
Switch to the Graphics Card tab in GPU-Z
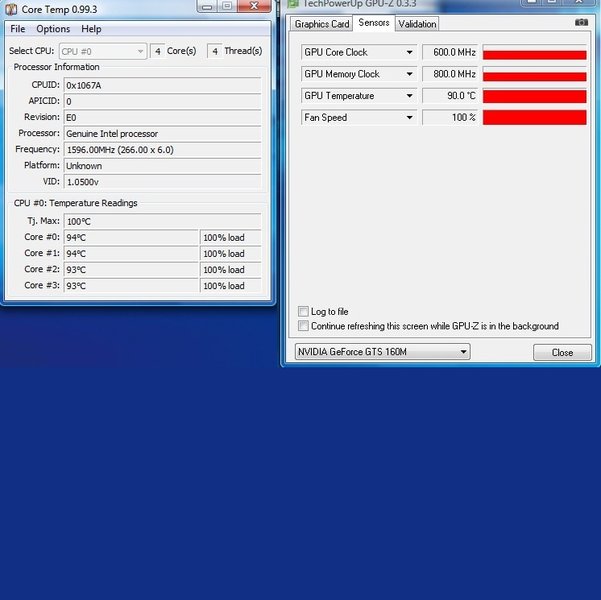[322, 24]
